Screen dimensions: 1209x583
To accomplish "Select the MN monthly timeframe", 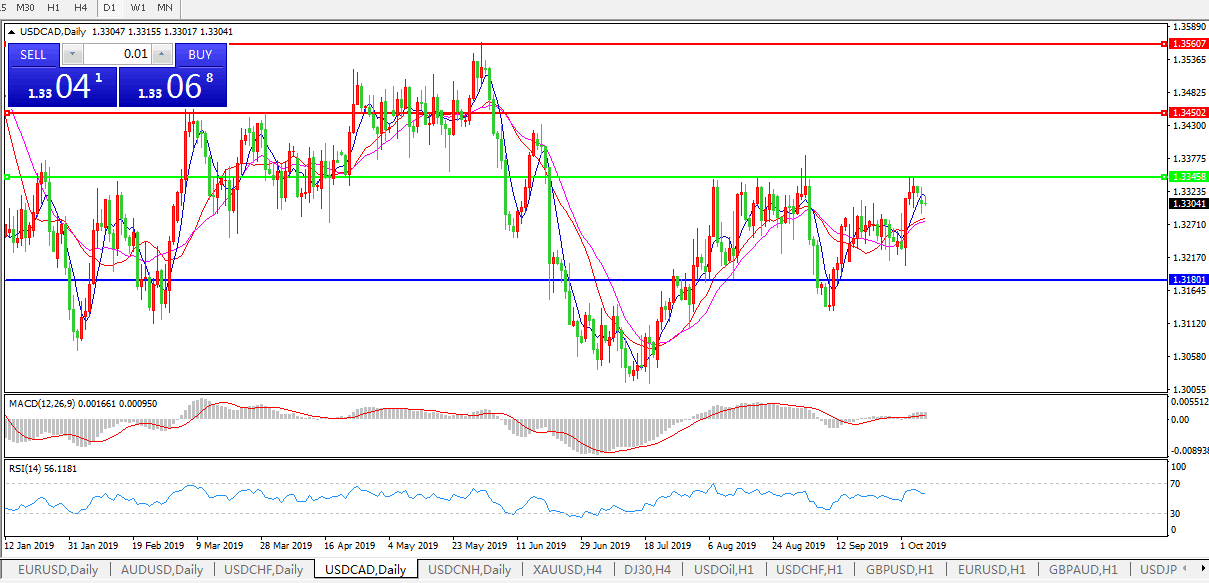I will [x=165, y=8].
